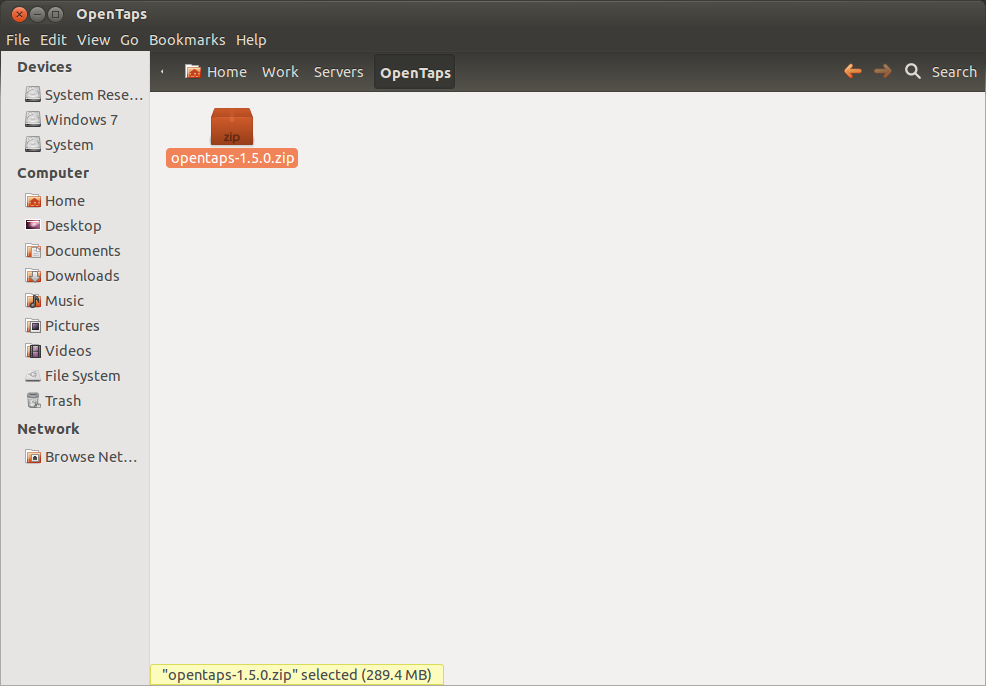Open the Pictures folder from sidebar

(x=72, y=325)
